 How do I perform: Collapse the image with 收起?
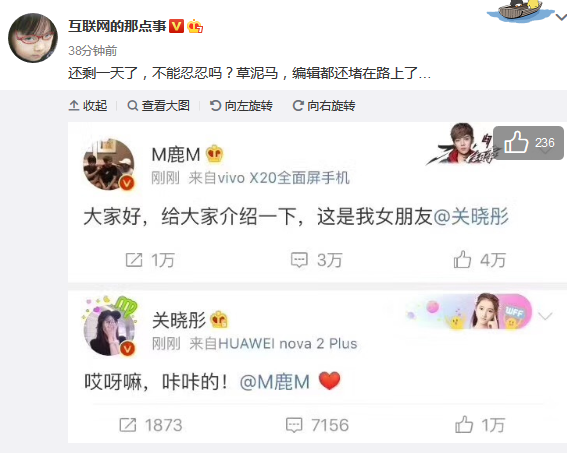pyautogui.click(x=88, y=106)
